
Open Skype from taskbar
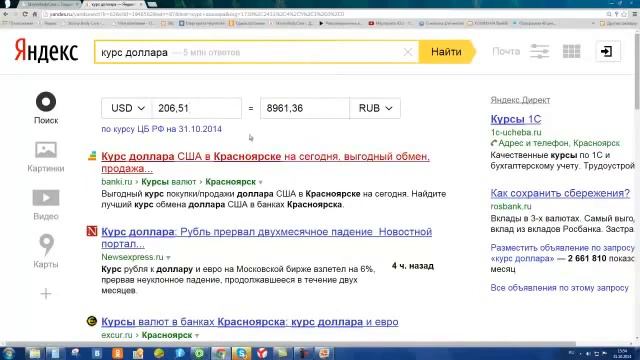[241, 353]
